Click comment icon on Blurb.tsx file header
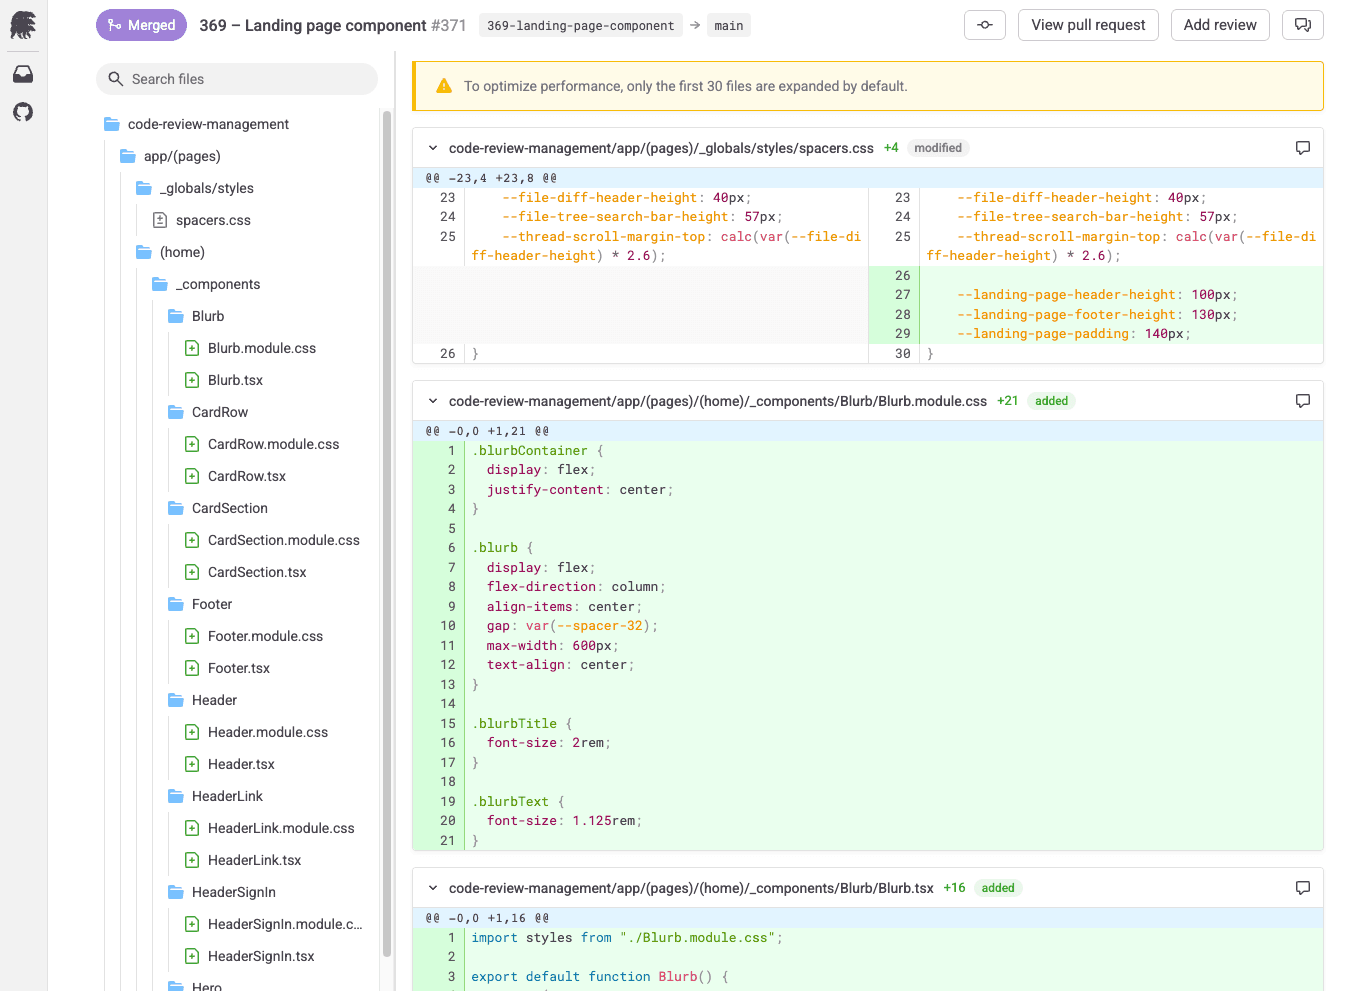Viewport: 1371px width, 991px height. (x=1303, y=888)
